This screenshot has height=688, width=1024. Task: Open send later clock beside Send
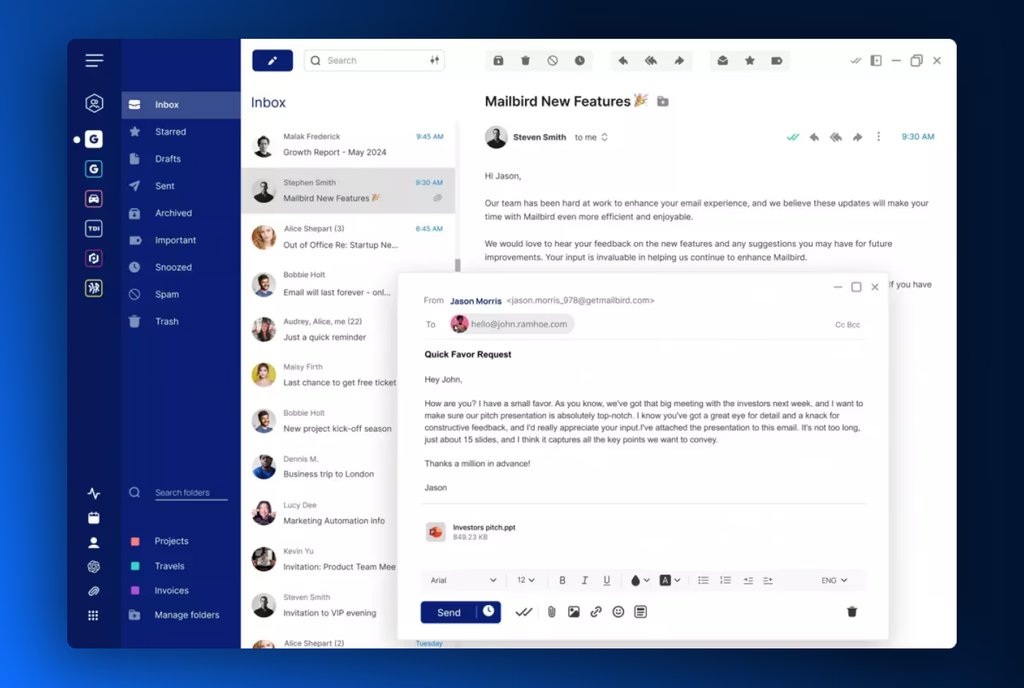[x=488, y=612]
